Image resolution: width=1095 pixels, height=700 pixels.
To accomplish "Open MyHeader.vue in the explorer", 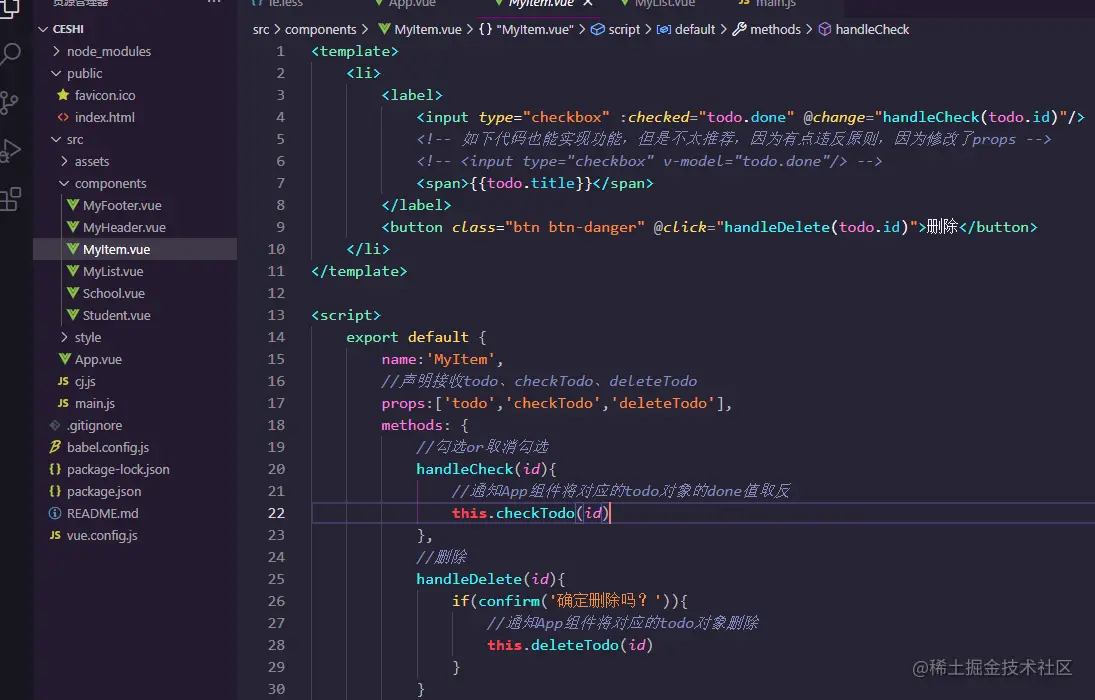I will tap(124, 228).
